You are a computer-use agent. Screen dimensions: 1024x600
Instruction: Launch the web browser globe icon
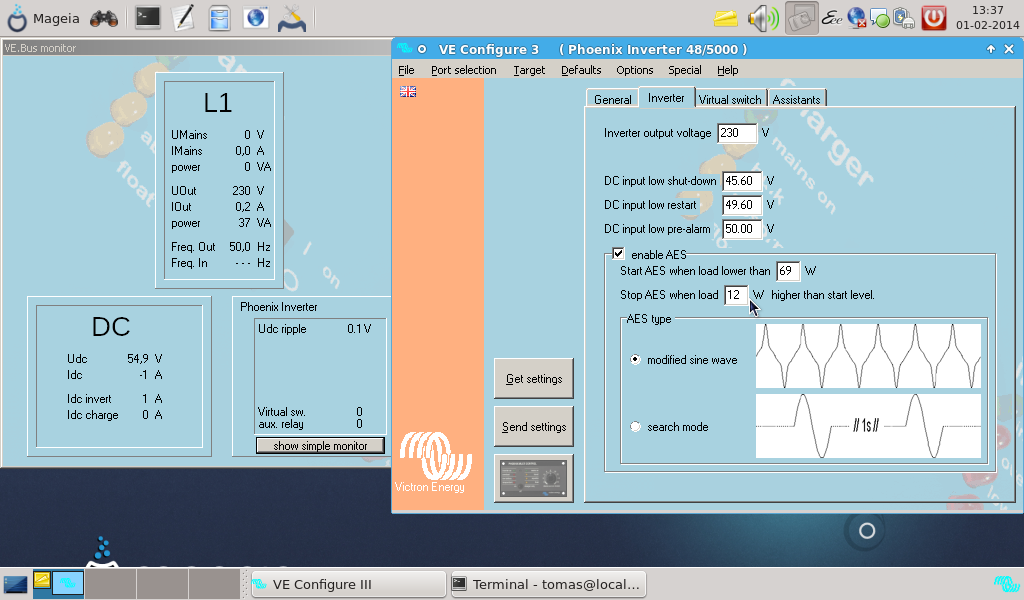tap(255, 17)
